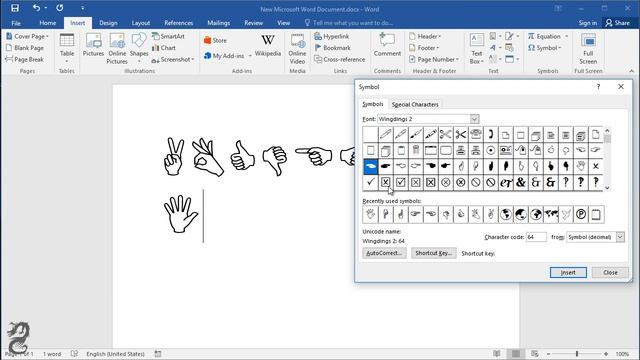The width and height of the screenshot is (640, 360).
Task: Open the Office Store add-ins
Action: point(215,40)
